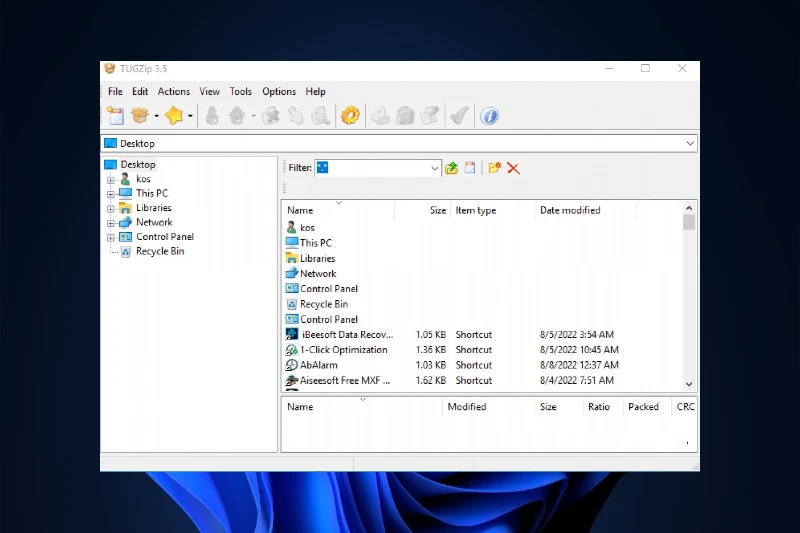Click the greyed-out disk drive toolbar icon
This screenshot has height=533, width=800.
[380, 116]
